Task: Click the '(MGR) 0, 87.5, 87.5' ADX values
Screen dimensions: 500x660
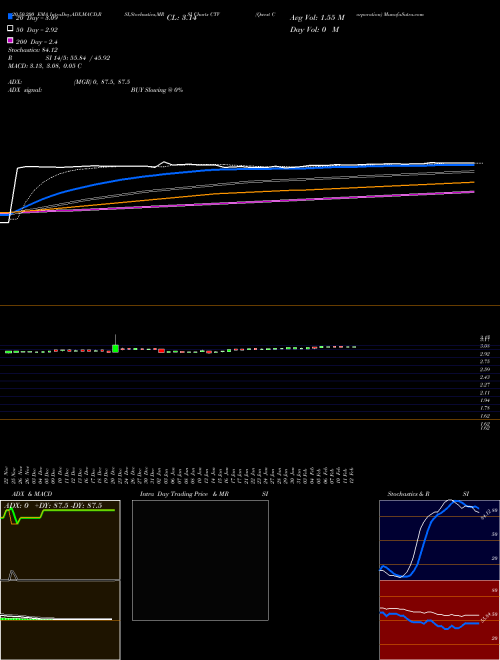Action: point(102,82)
